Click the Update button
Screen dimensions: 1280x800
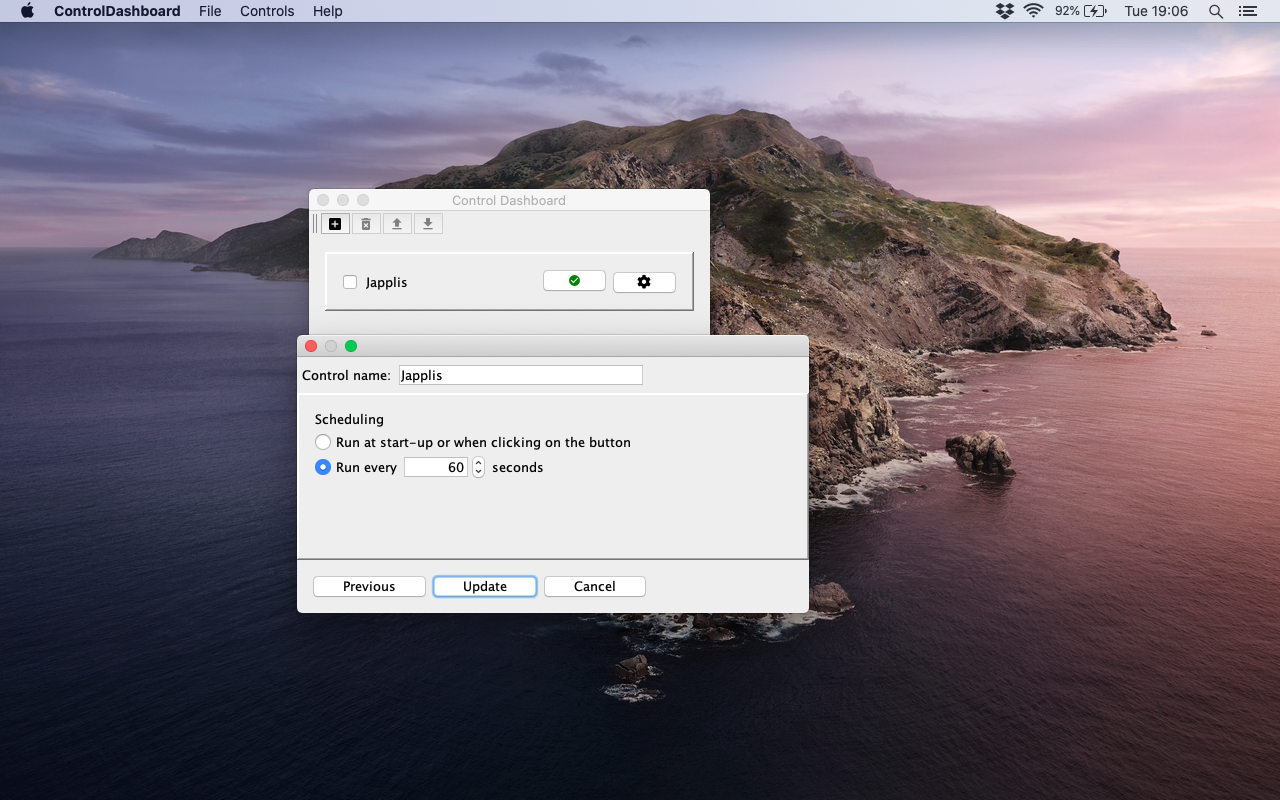[x=485, y=586]
